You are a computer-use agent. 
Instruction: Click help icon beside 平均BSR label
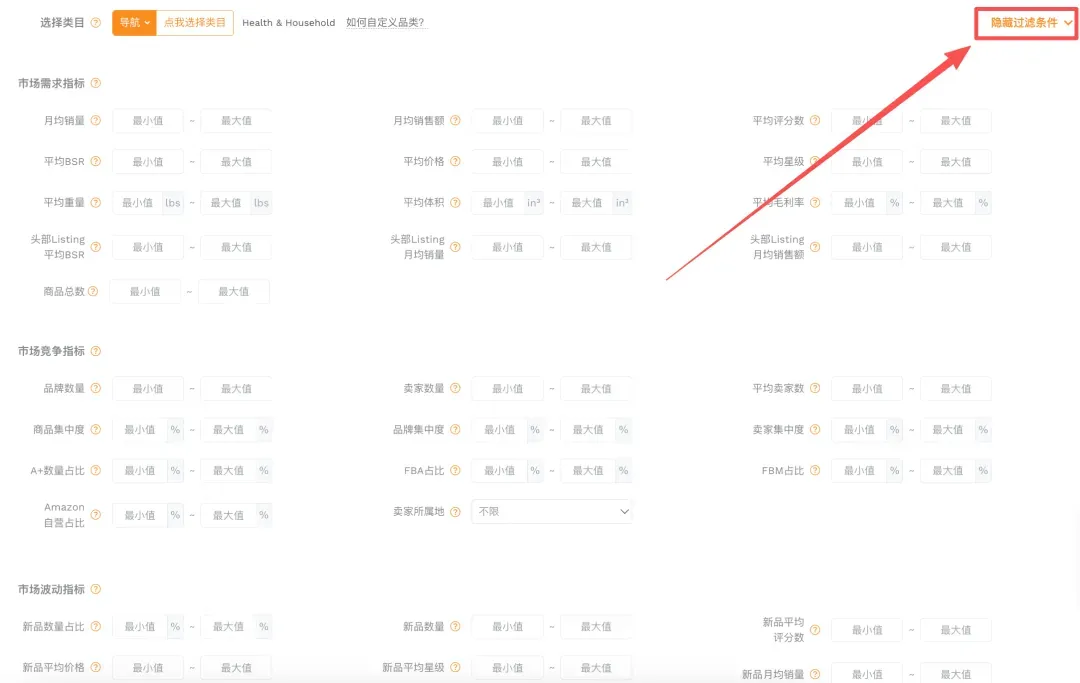pyautogui.click(x=96, y=161)
